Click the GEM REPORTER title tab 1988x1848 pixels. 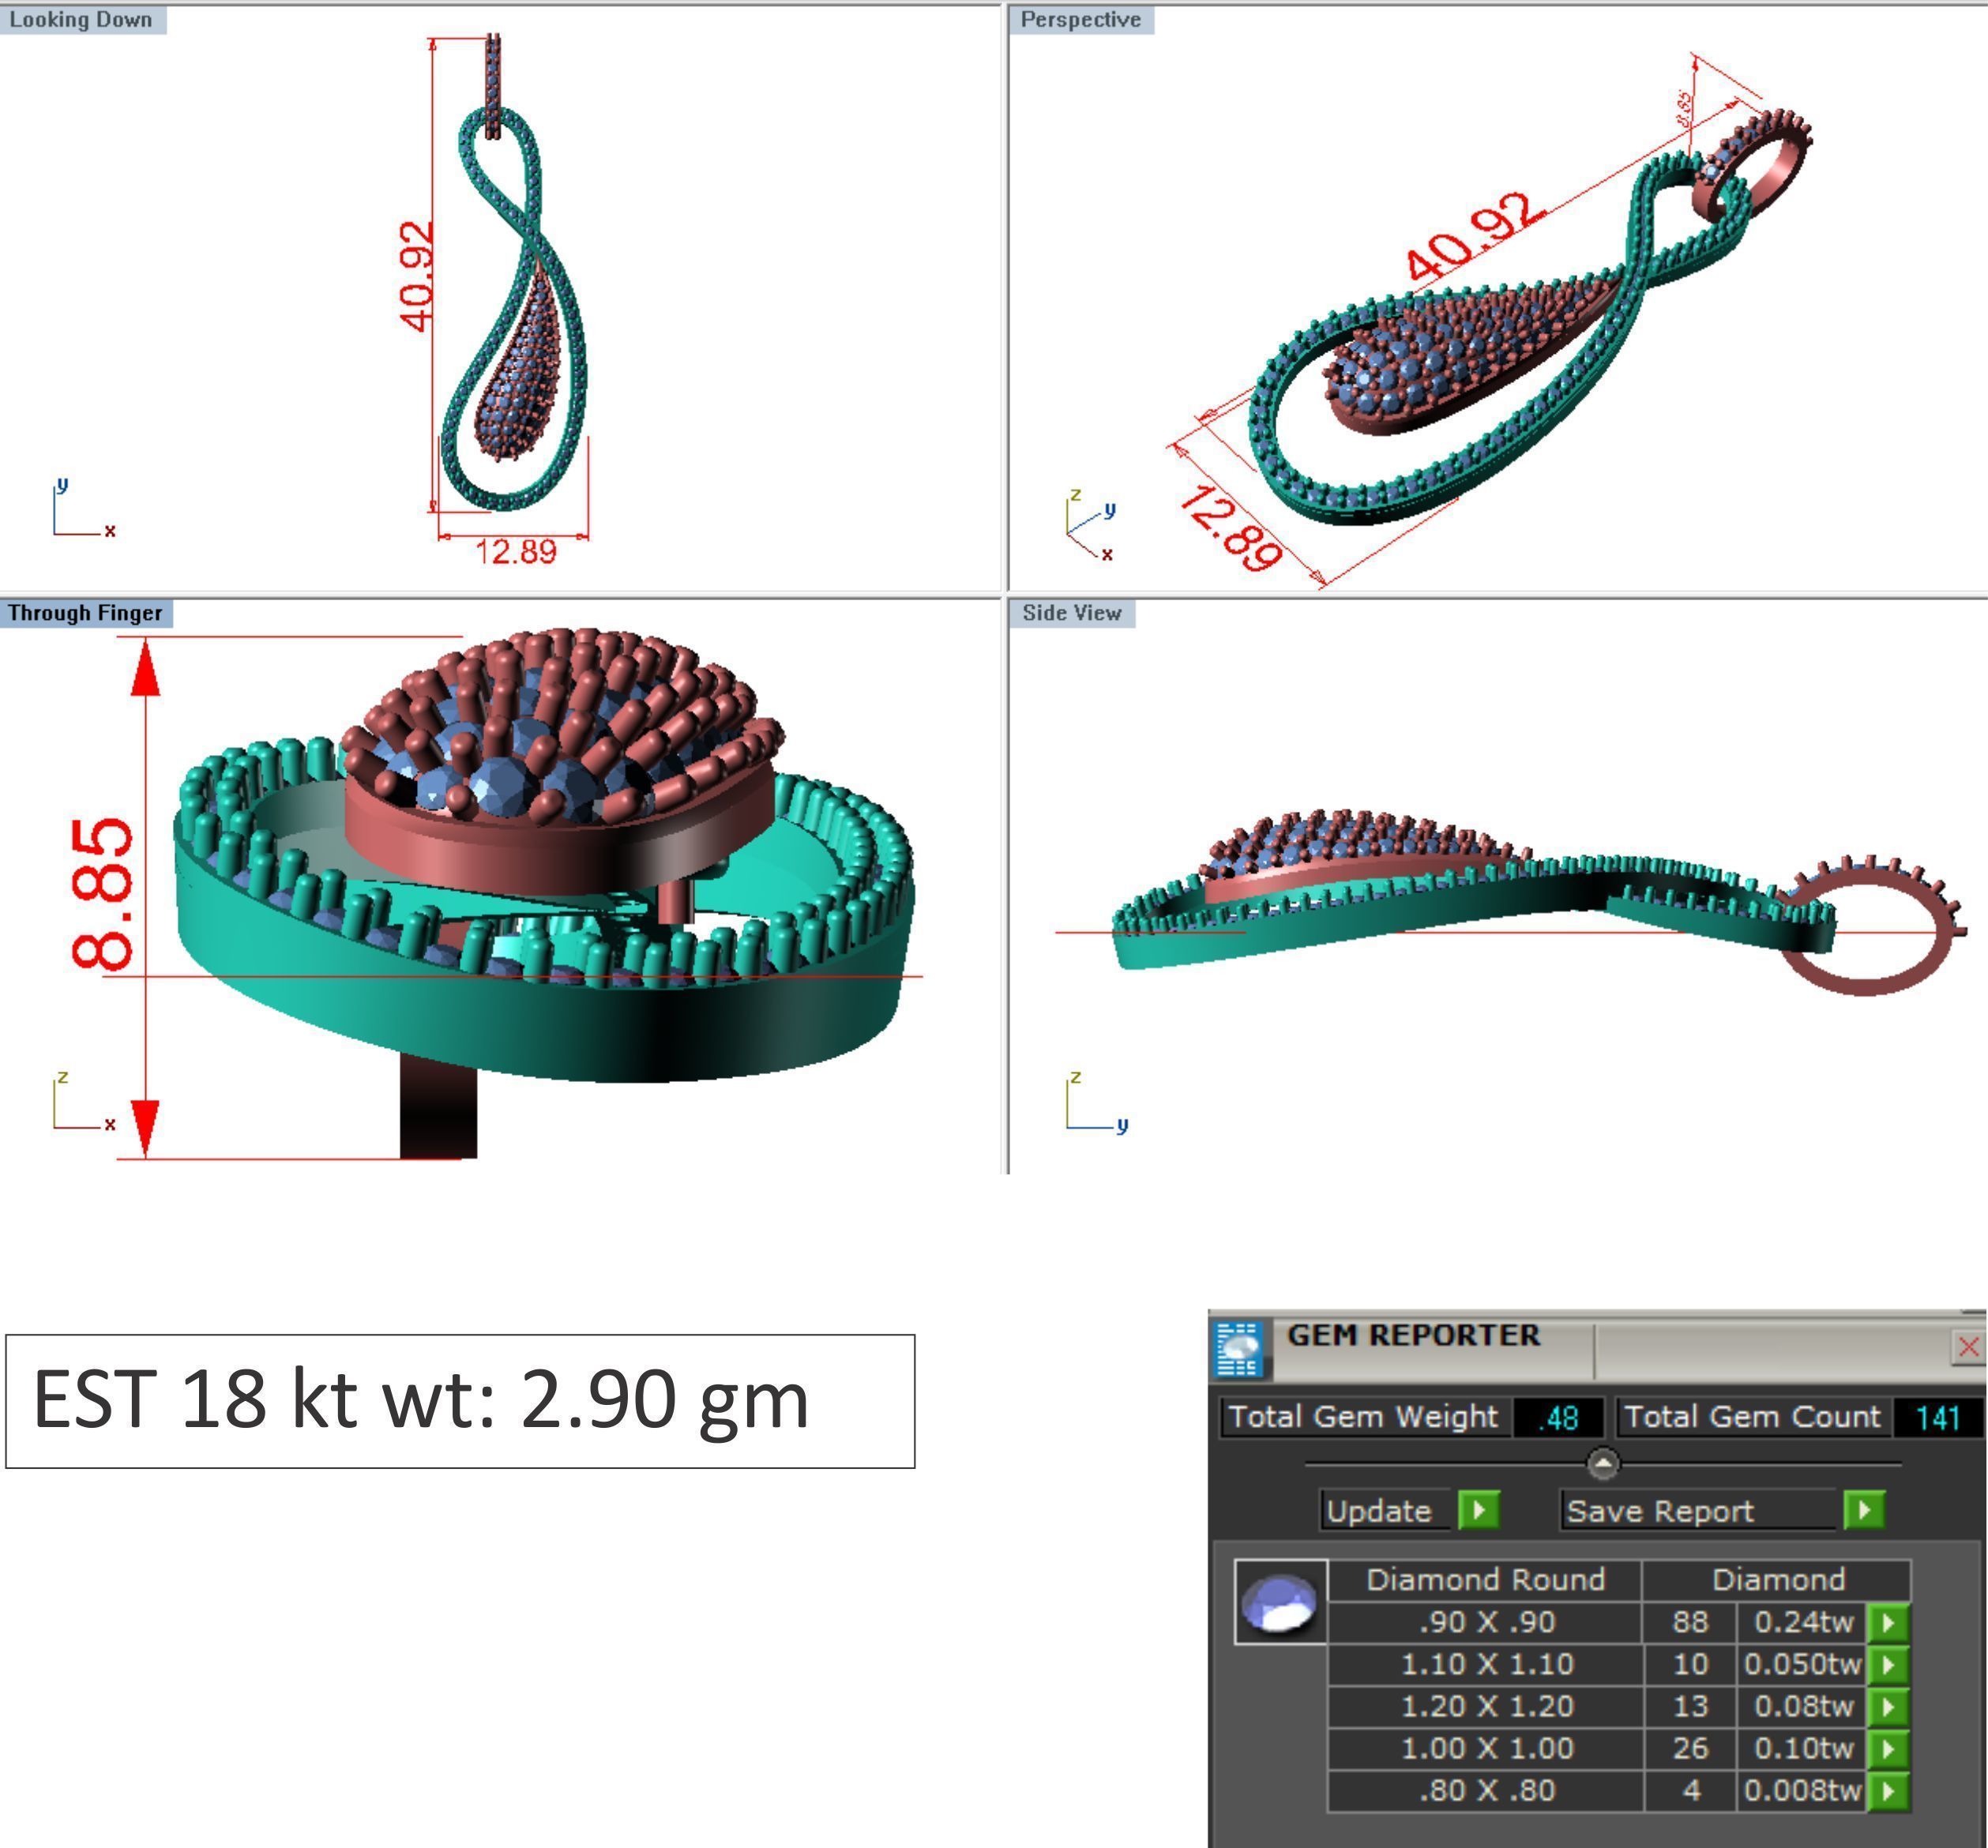1413,1336
